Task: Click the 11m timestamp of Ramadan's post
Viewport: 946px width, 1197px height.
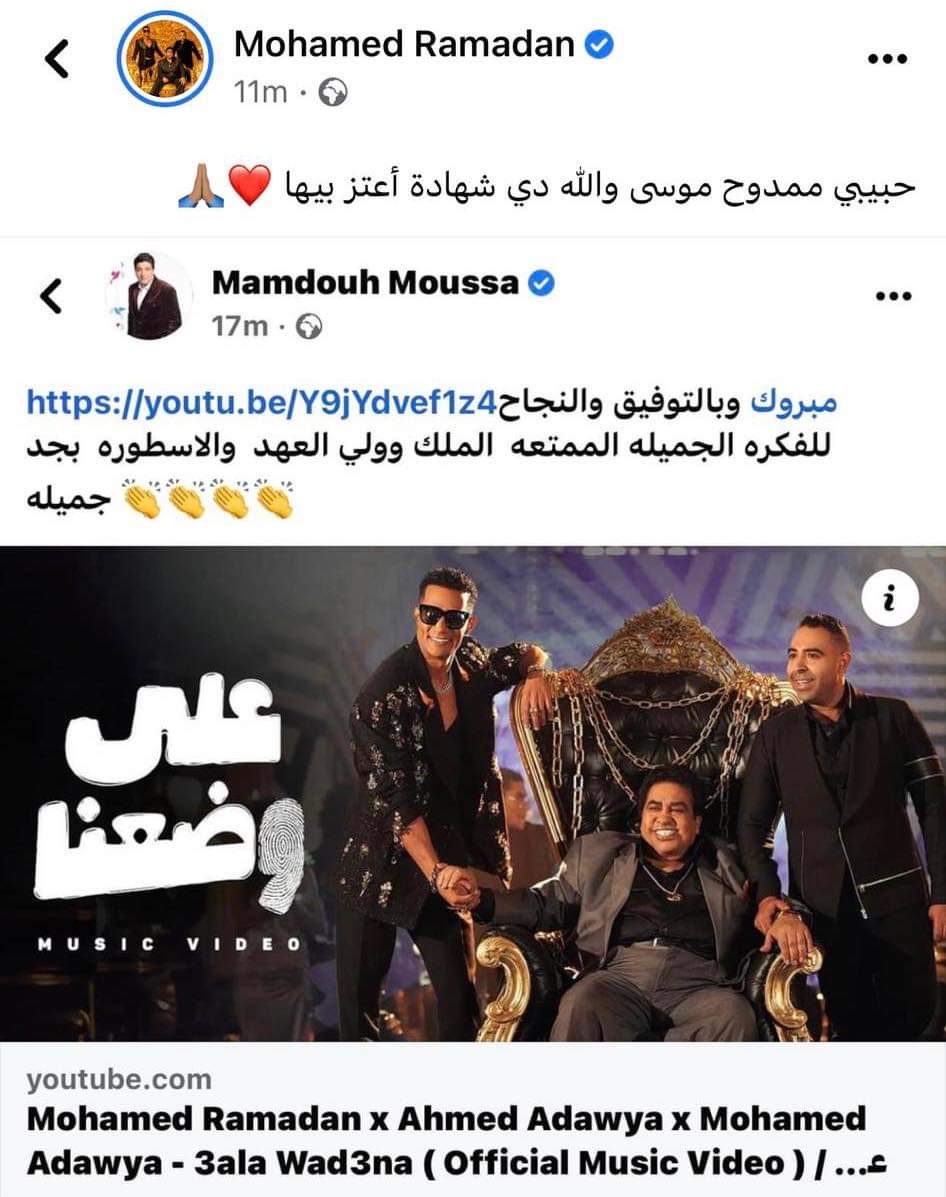Action: [260, 93]
